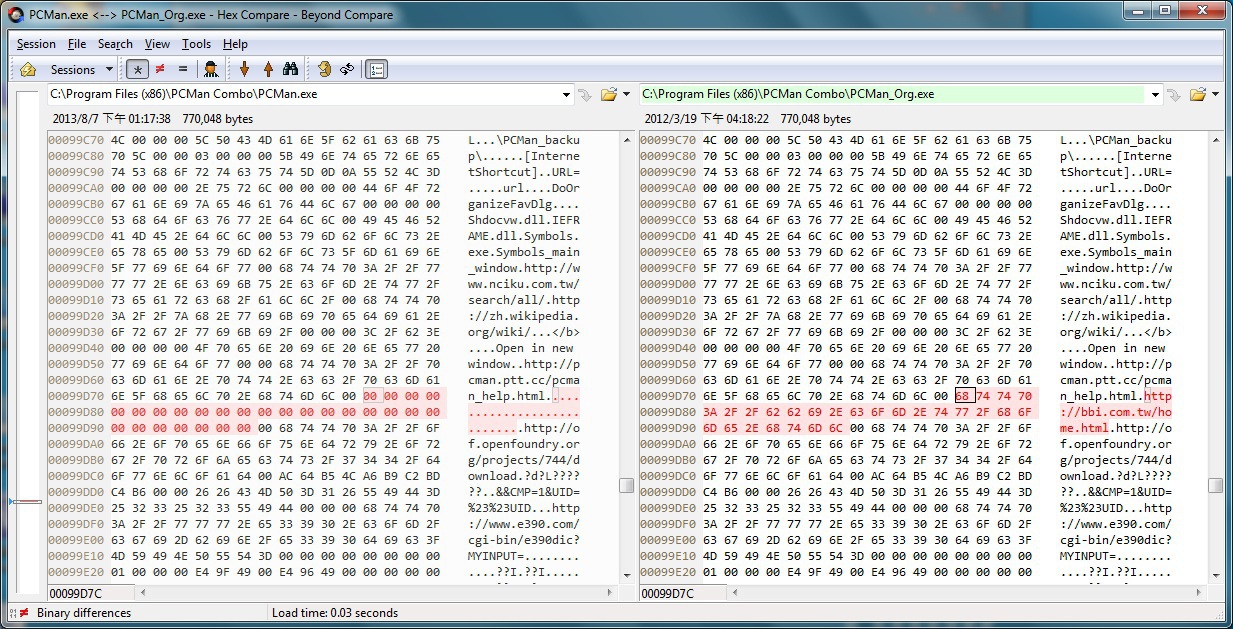Click 'Load time: 0.03 seconds' status text
Image resolution: width=1233 pixels, height=629 pixels.
click(x=334, y=613)
